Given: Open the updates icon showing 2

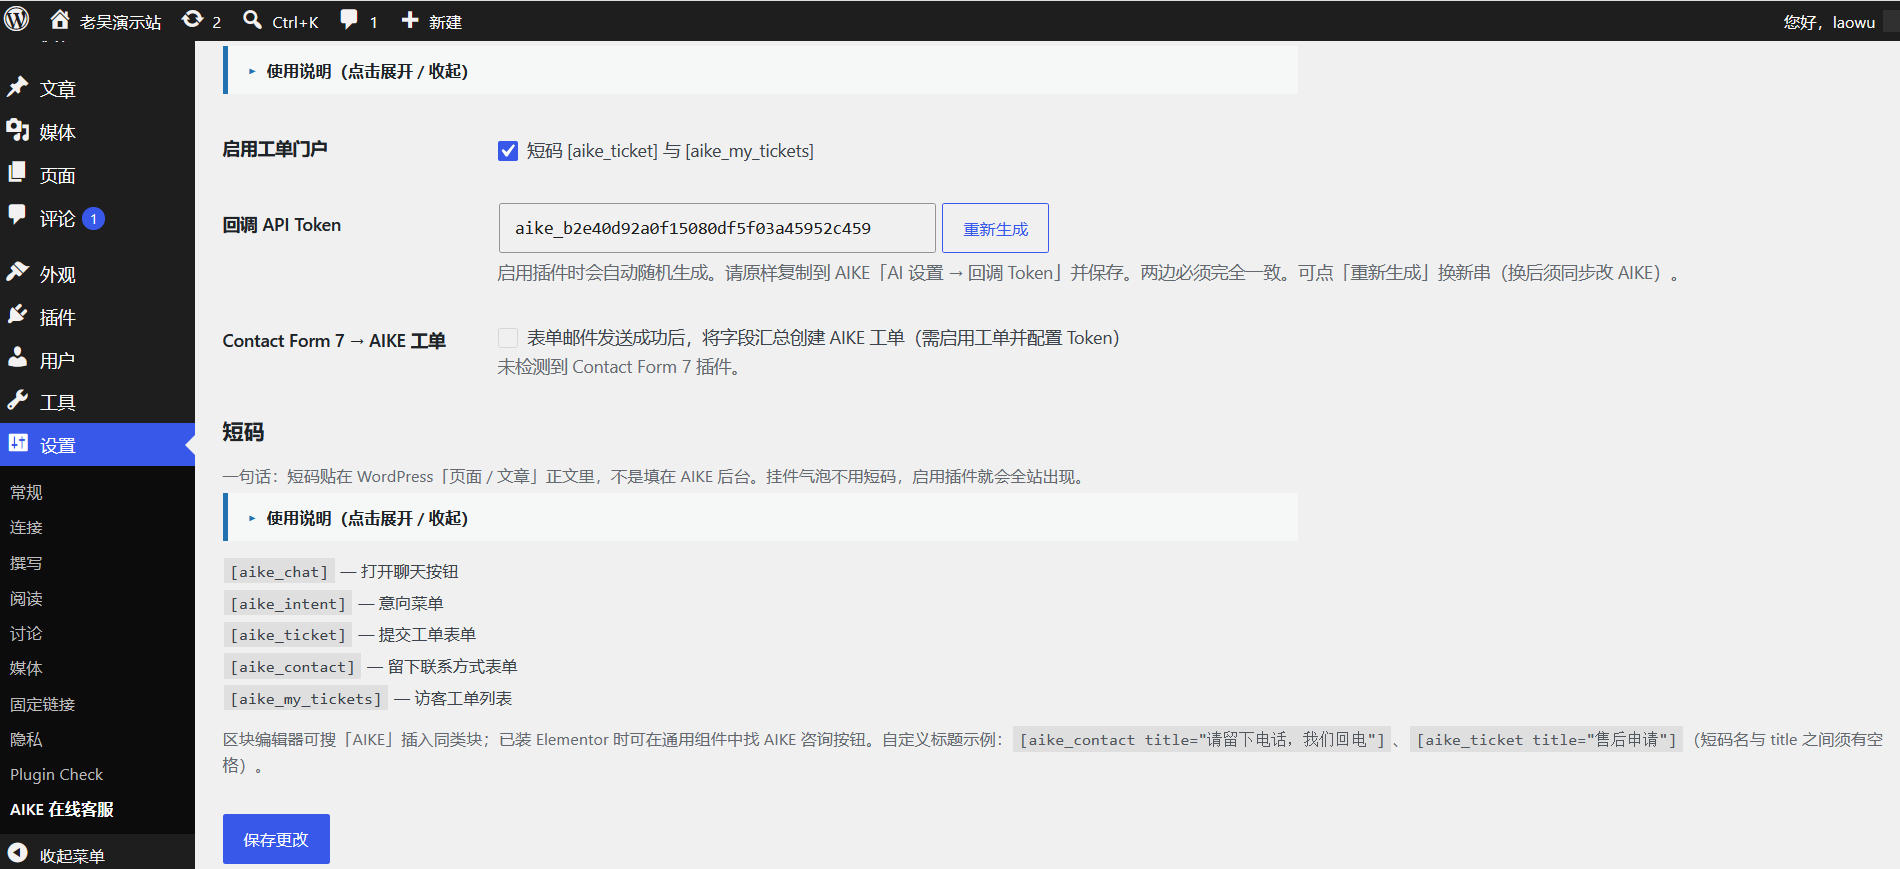Looking at the screenshot, I should click(192, 20).
